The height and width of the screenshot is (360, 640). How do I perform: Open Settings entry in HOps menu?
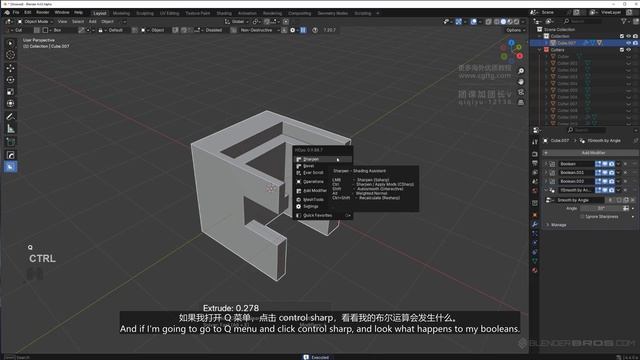pos(322,207)
